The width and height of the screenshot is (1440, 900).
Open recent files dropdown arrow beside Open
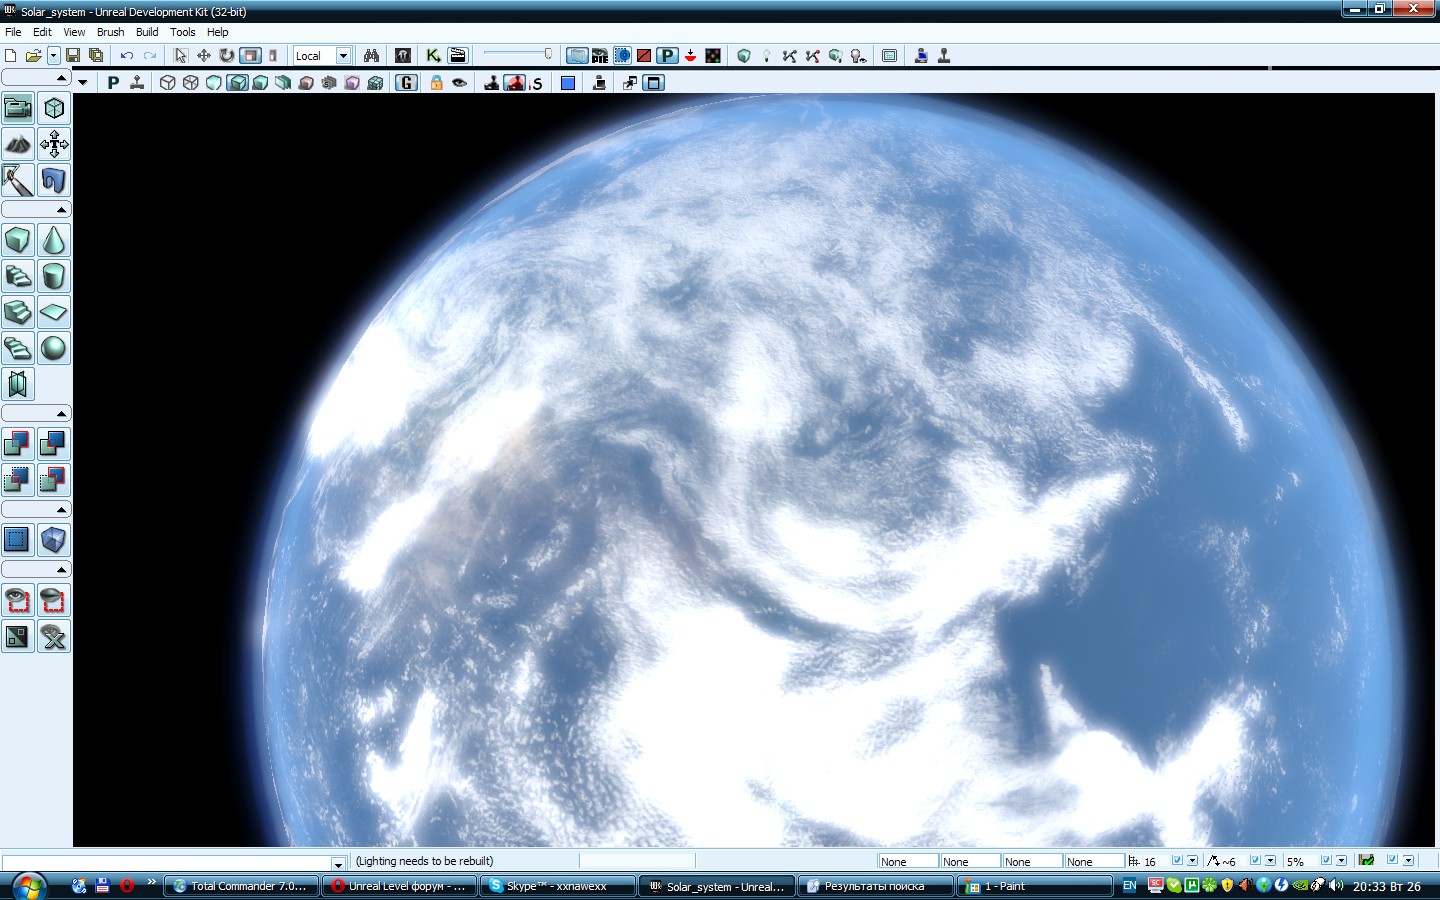click(54, 56)
